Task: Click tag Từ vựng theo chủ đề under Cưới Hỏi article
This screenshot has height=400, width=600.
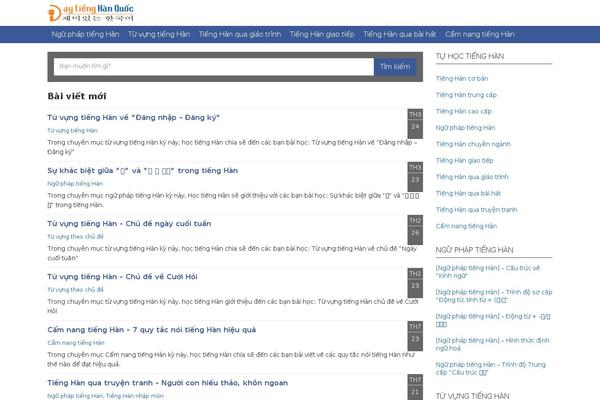Action: [75, 290]
